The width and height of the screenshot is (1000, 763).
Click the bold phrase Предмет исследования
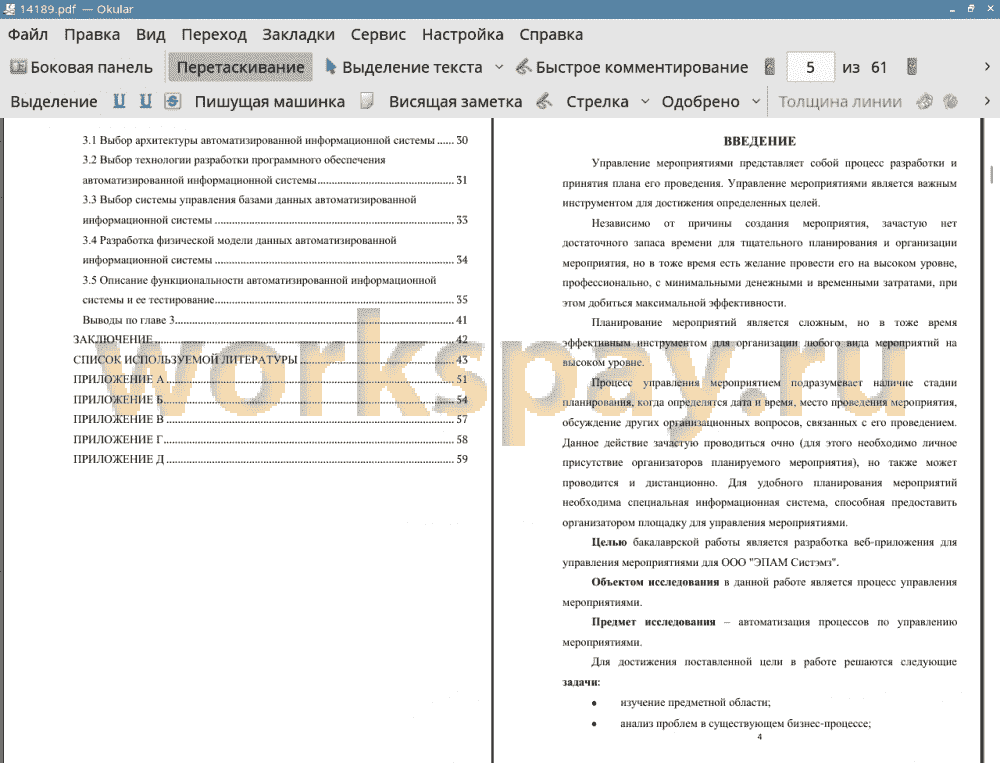point(653,622)
